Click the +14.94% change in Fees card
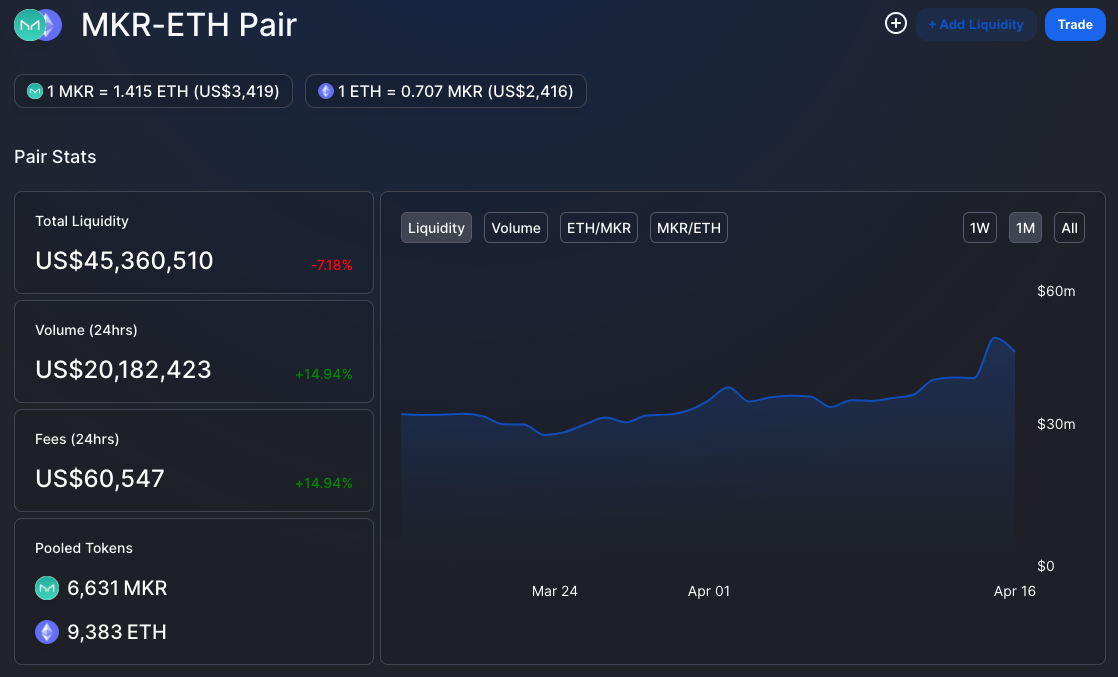Viewport: 1118px width, 677px height. [324, 483]
